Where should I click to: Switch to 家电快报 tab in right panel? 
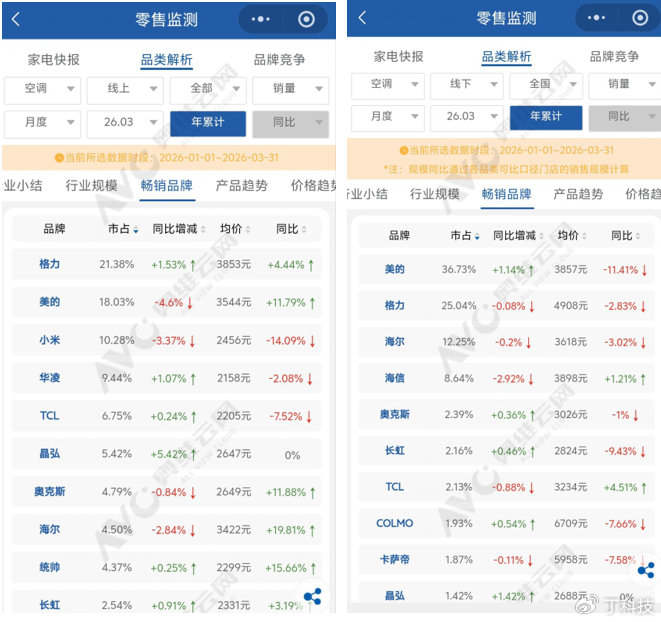398,57
